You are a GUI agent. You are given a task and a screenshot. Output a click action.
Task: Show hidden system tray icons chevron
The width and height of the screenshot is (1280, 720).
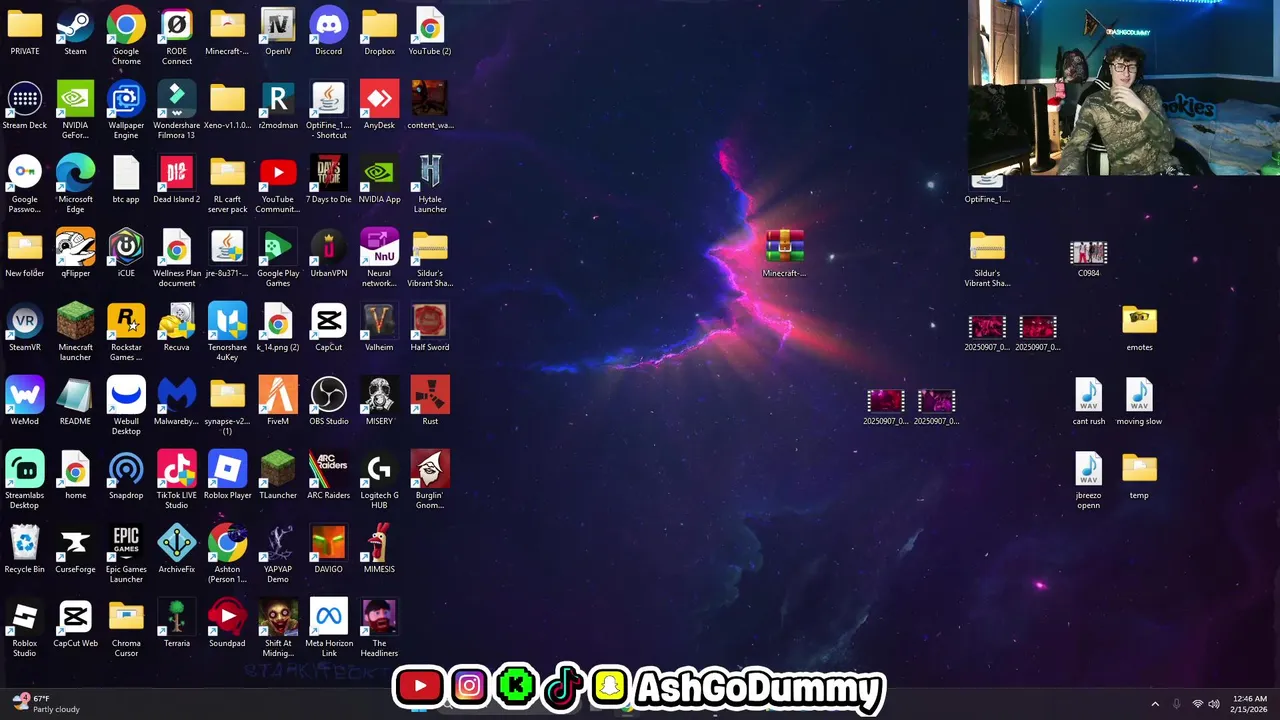pos(1155,704)
